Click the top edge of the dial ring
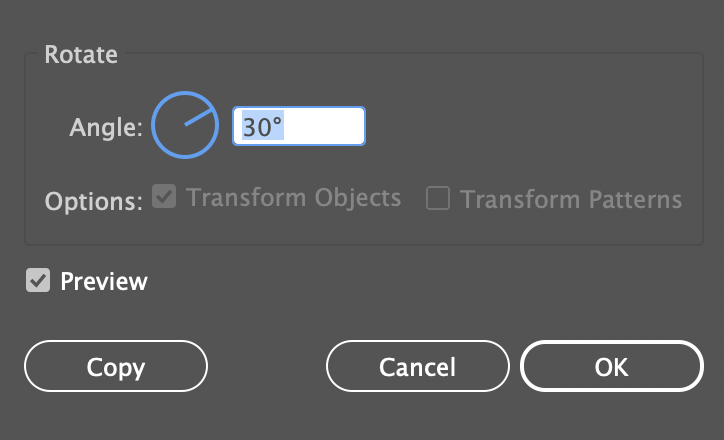 [185, 94]
